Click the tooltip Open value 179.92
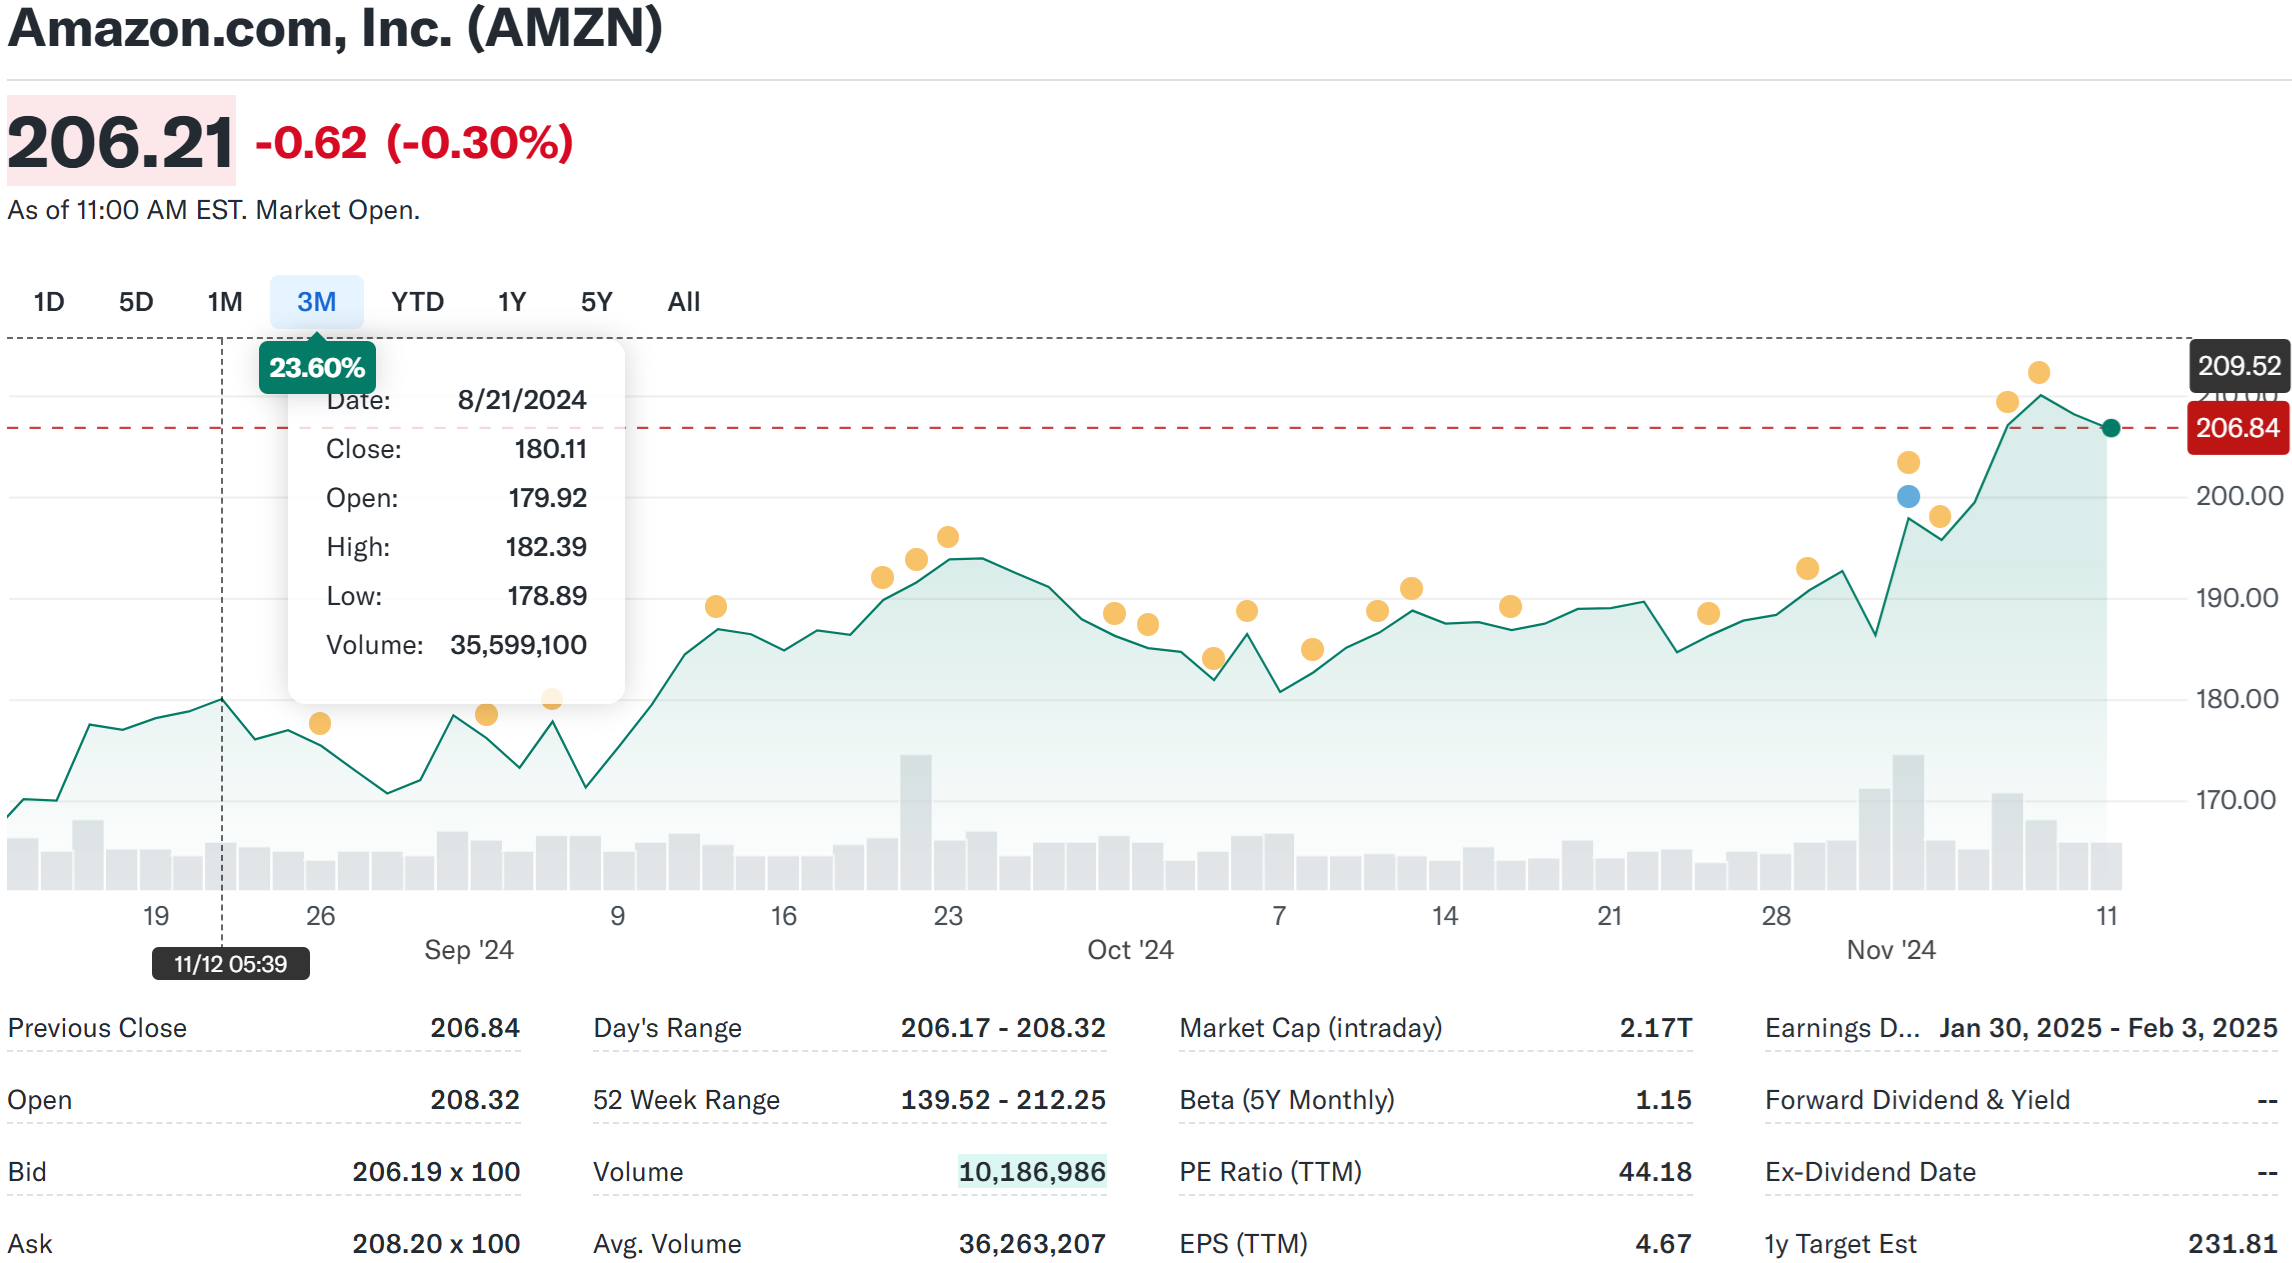 click(x=547, y=498)
